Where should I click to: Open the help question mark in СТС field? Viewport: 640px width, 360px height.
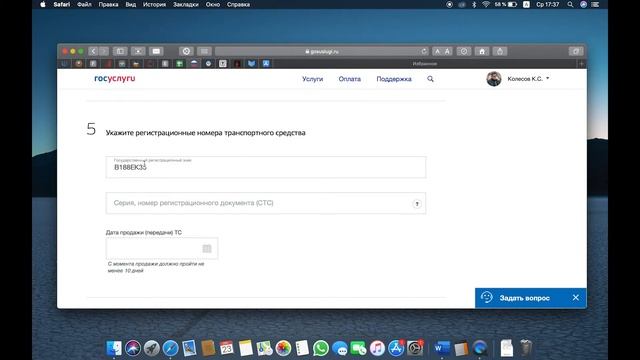coord(417,204)
